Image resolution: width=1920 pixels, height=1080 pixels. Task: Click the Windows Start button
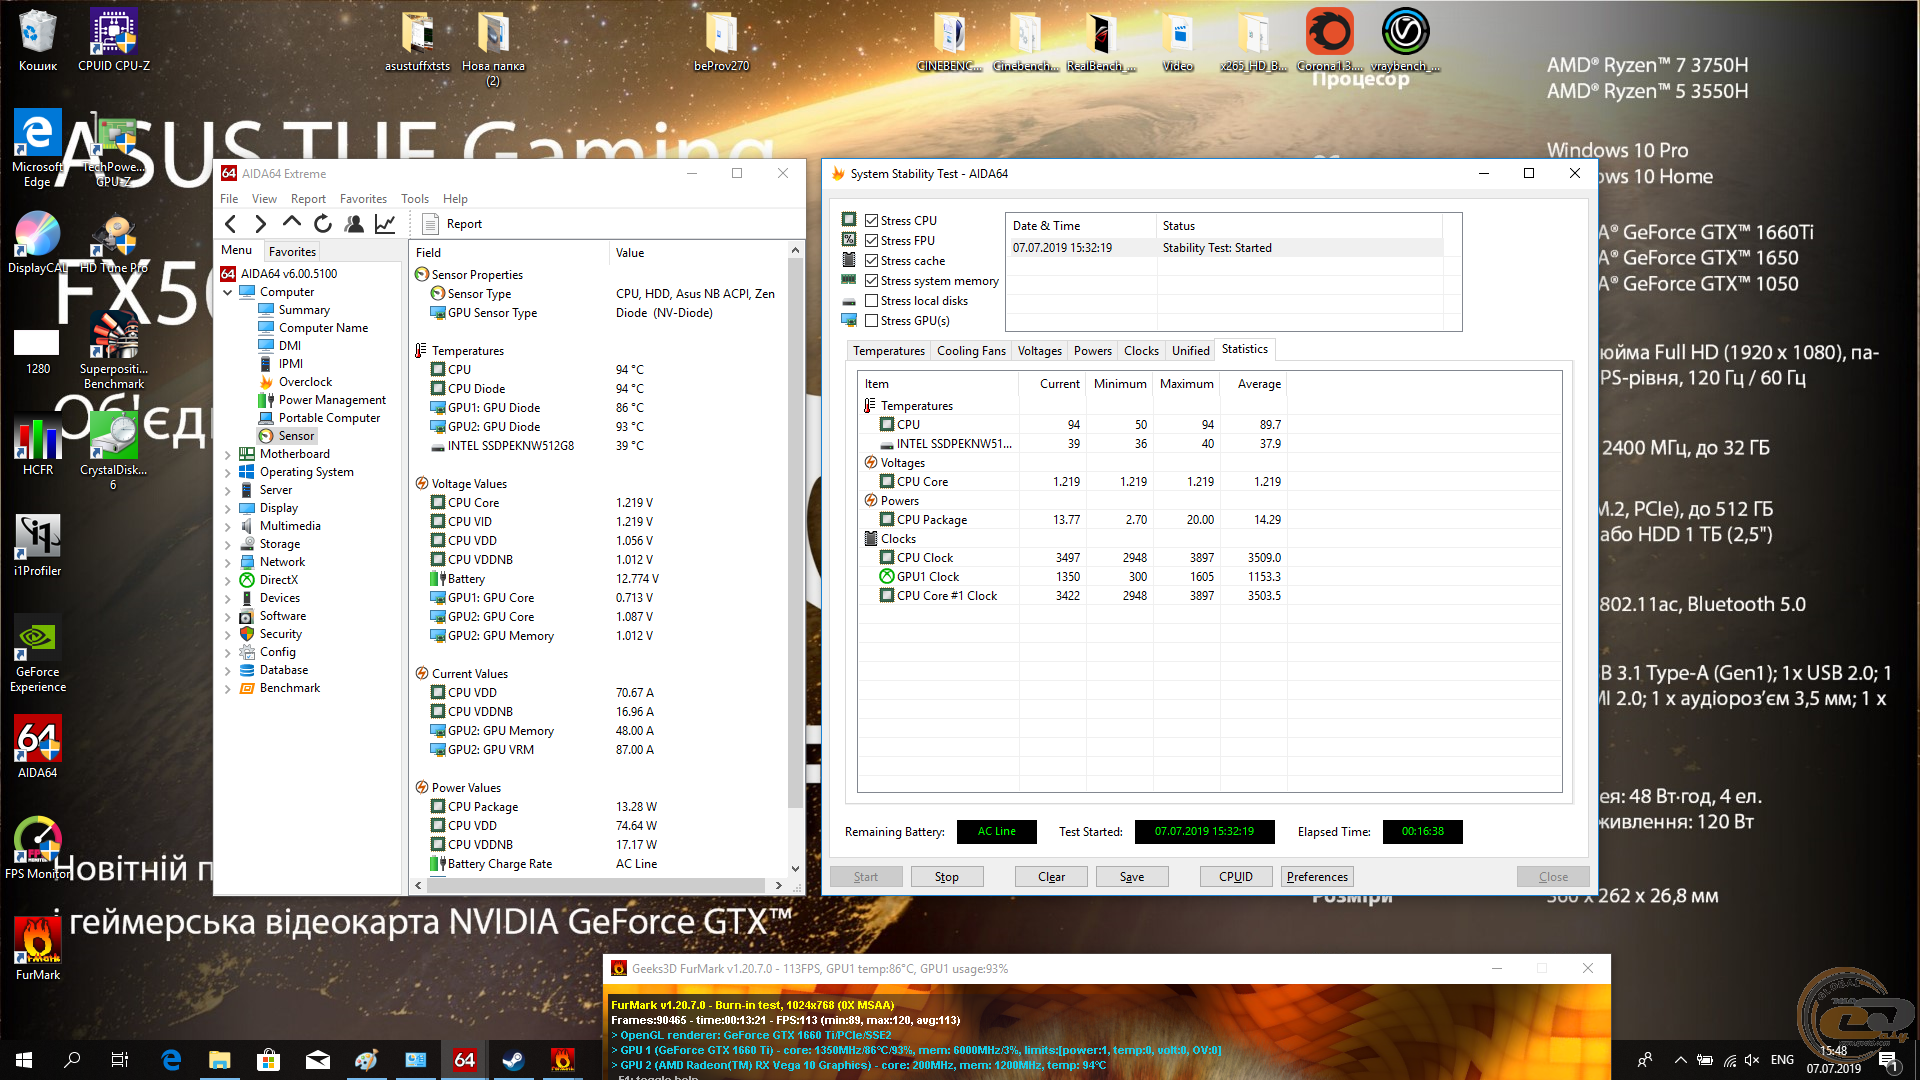click(24, 1060)
